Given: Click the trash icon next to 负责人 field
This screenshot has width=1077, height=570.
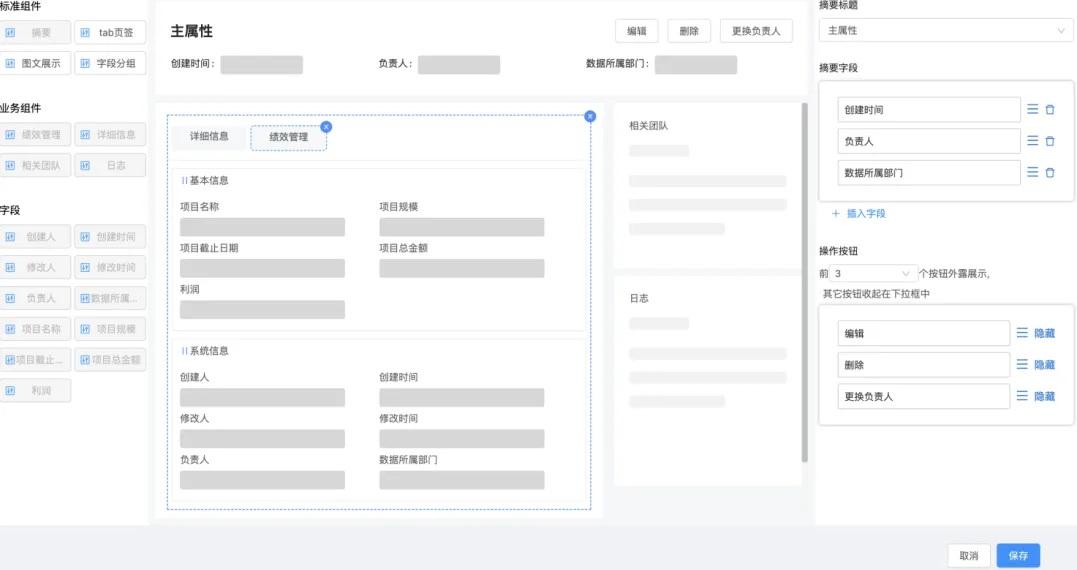Looking at the screenshot, I should [1049, 141].
